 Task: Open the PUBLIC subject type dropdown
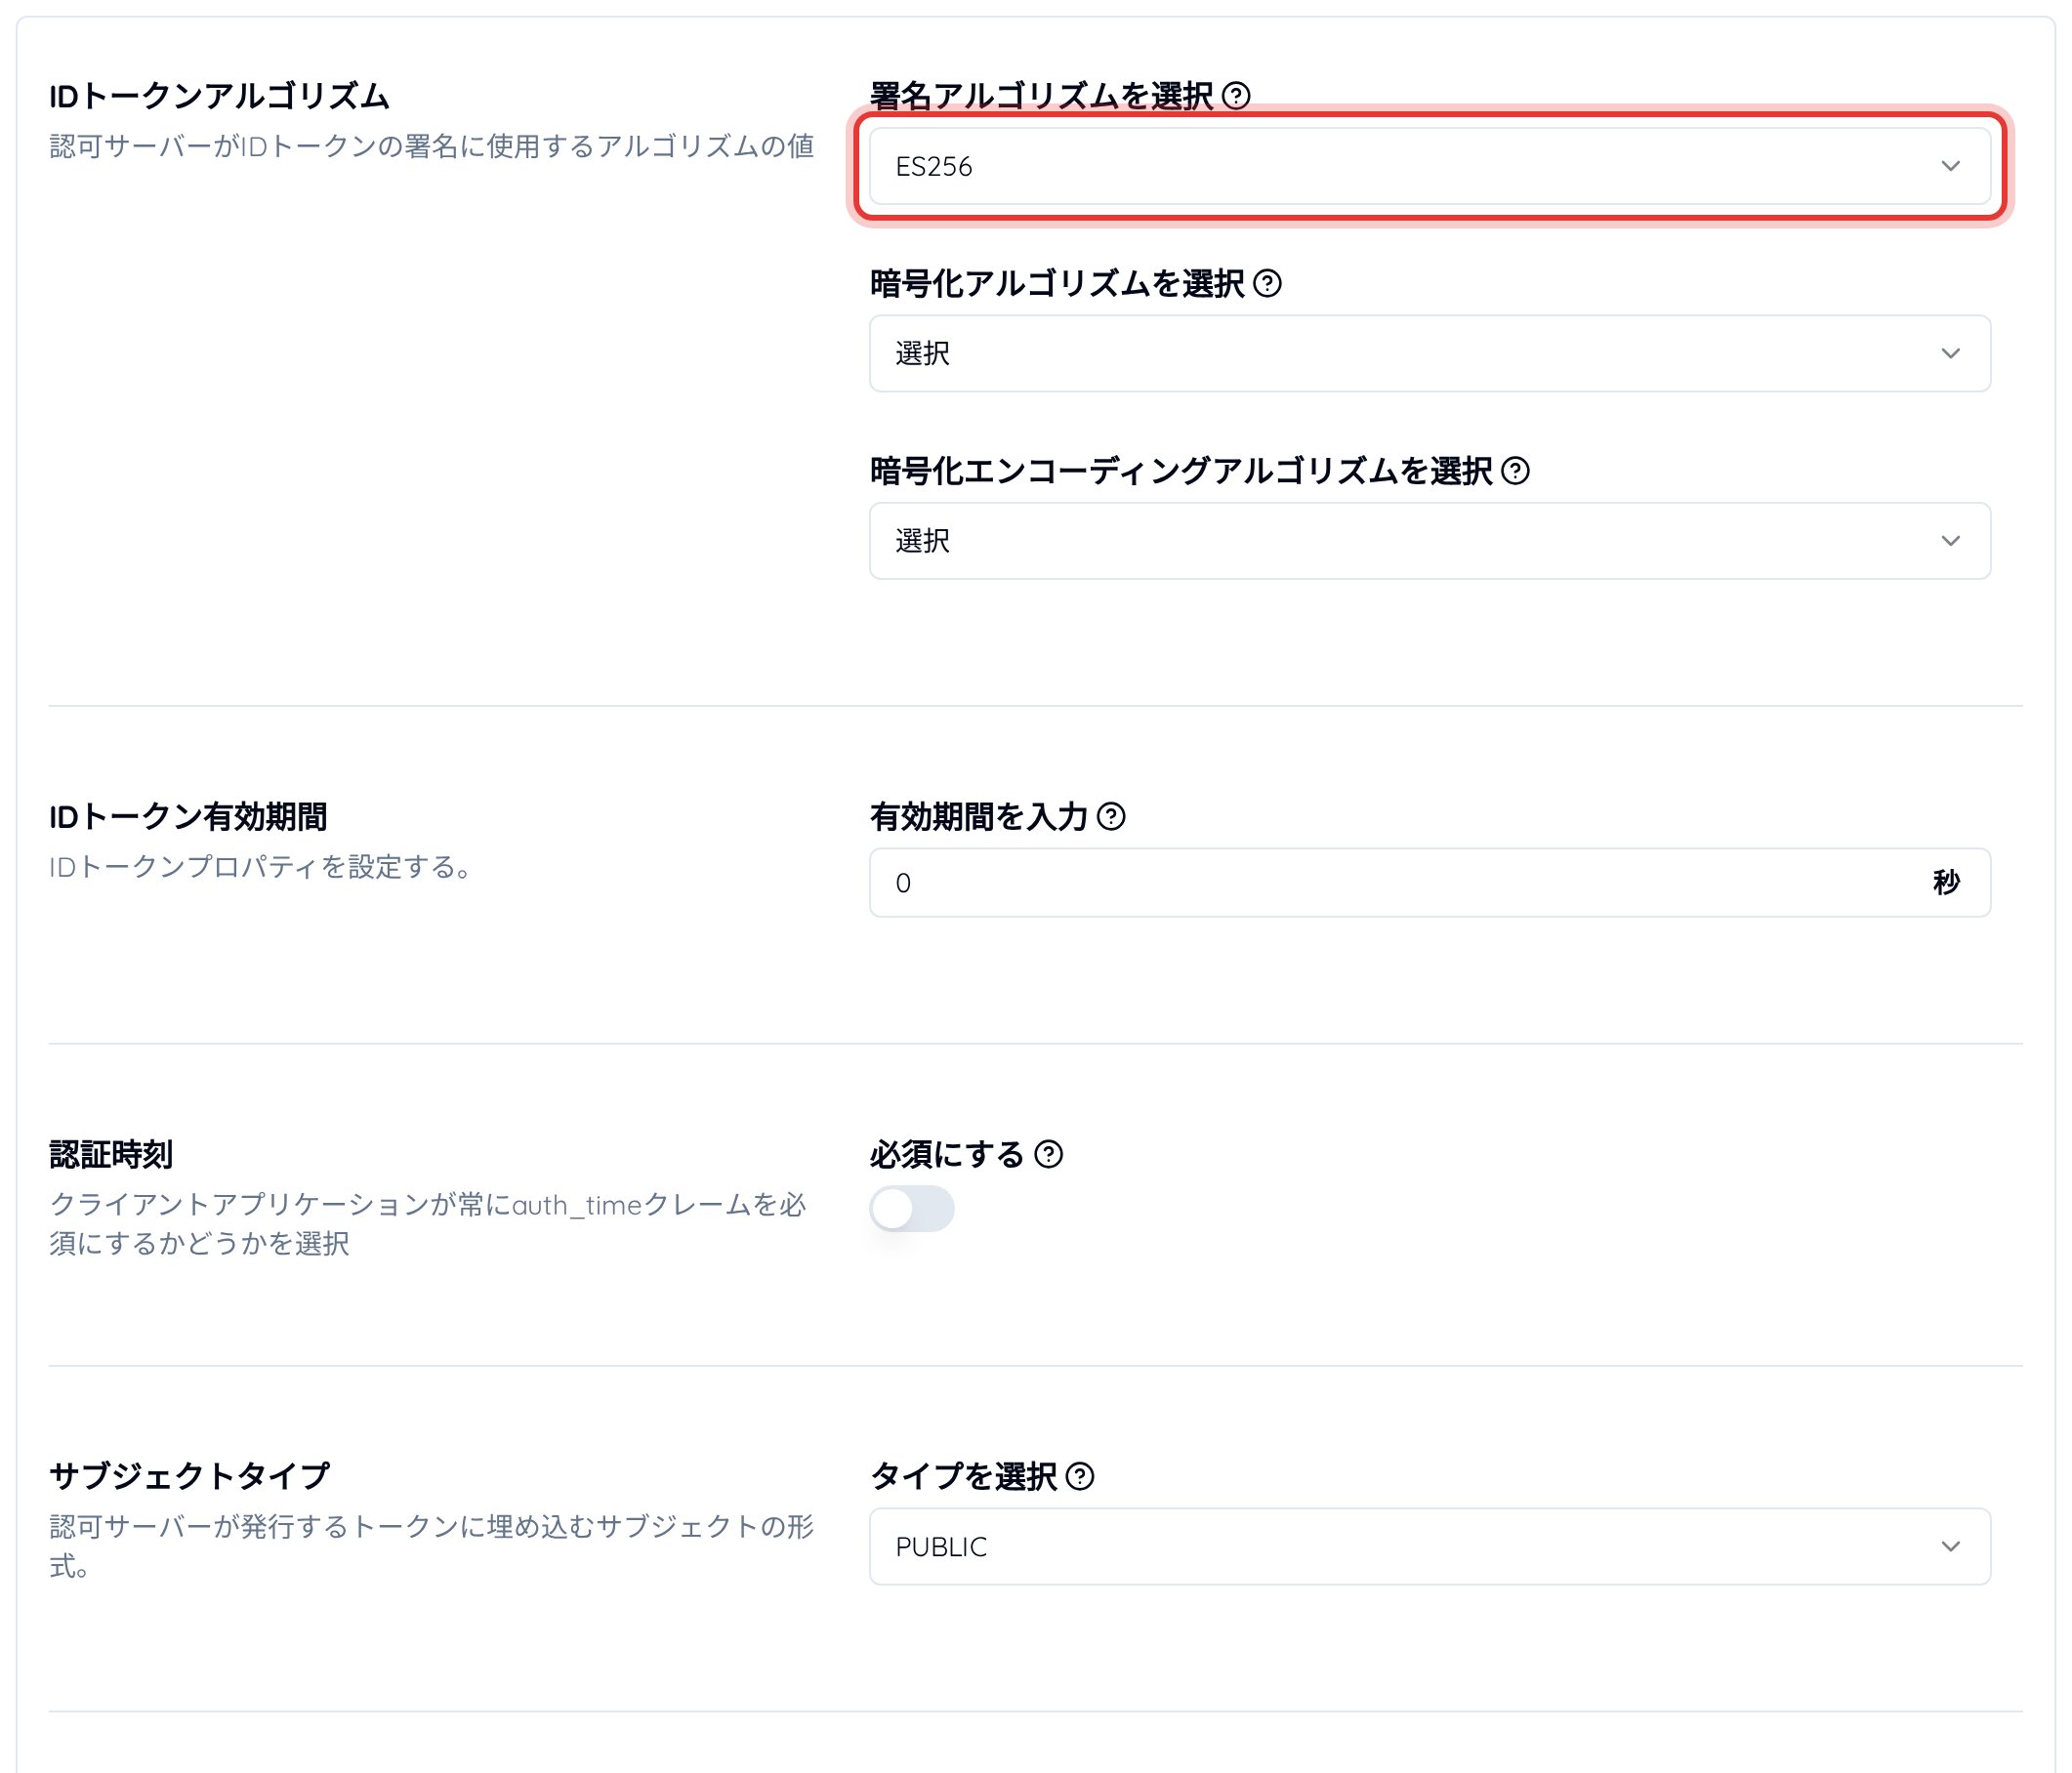(1430, 1547)
